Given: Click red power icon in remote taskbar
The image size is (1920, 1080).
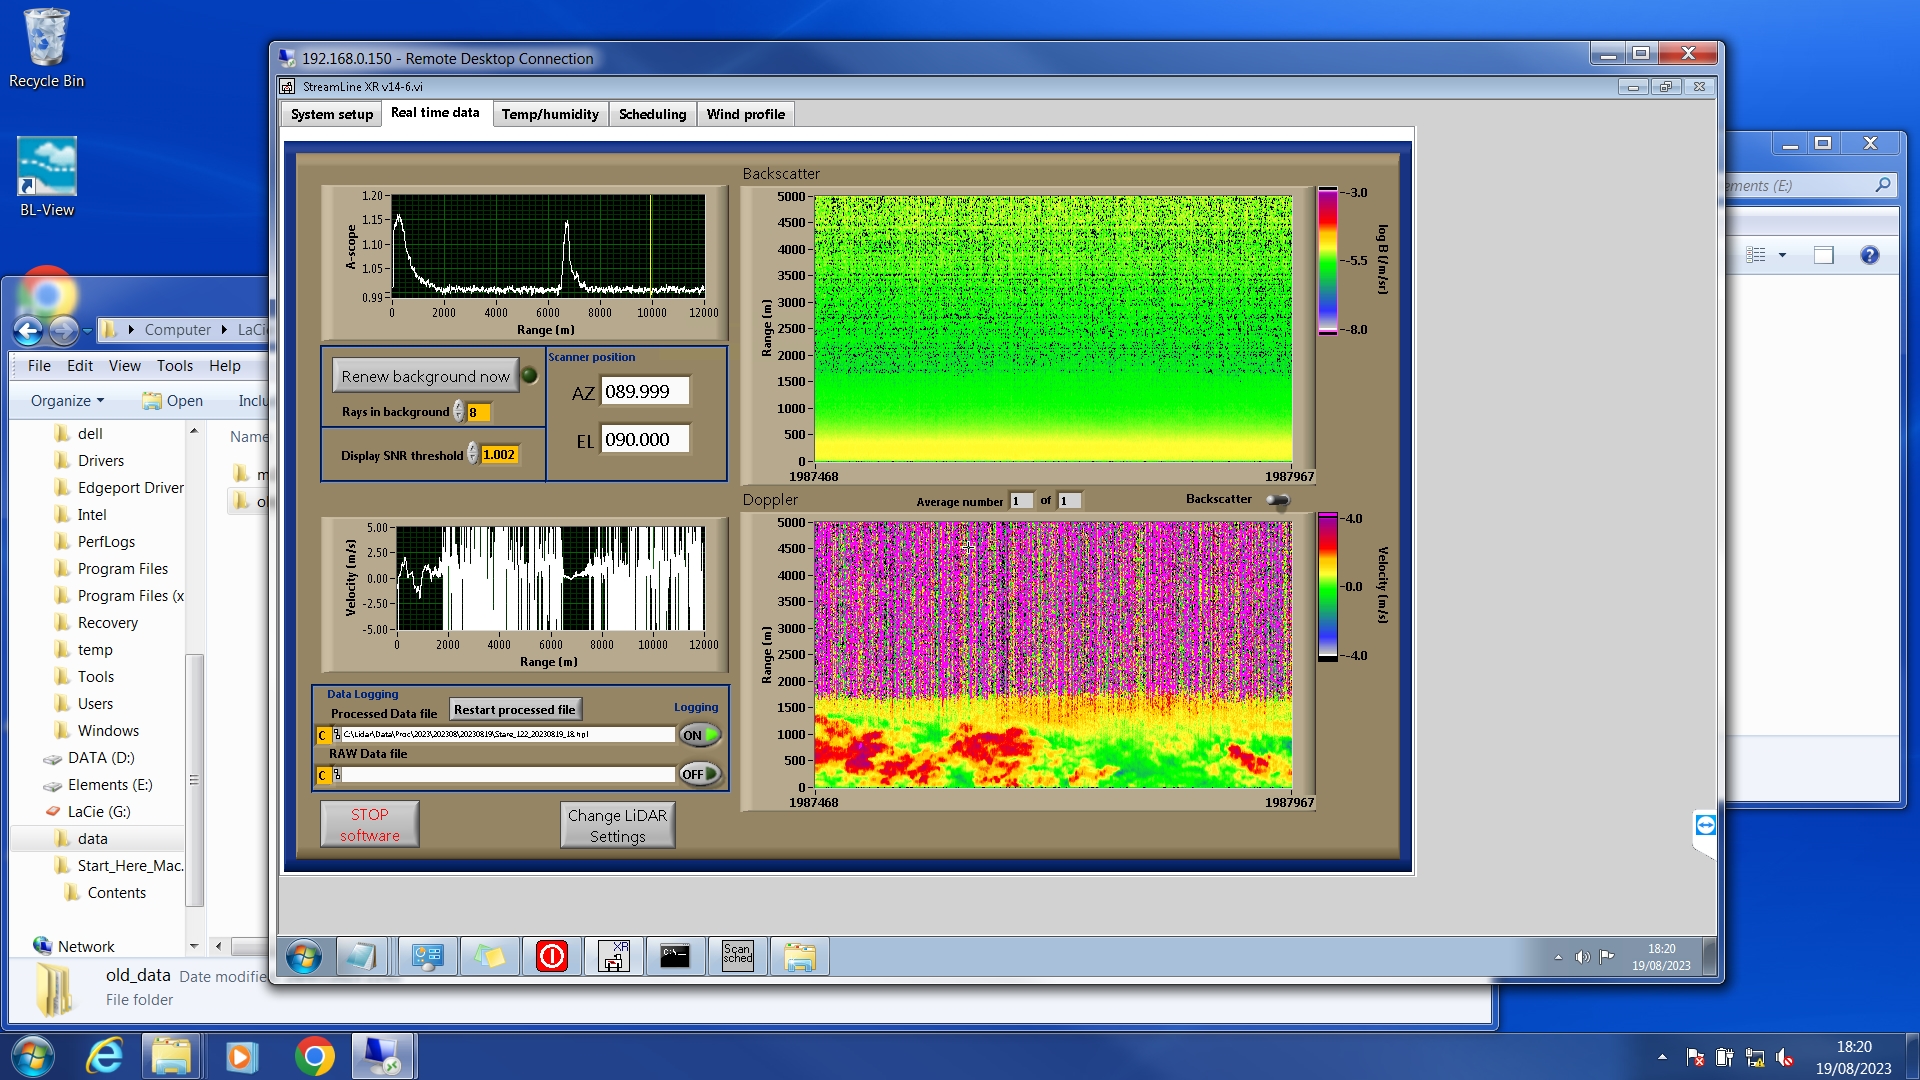Looking at the screenshot, I should 551,957.
